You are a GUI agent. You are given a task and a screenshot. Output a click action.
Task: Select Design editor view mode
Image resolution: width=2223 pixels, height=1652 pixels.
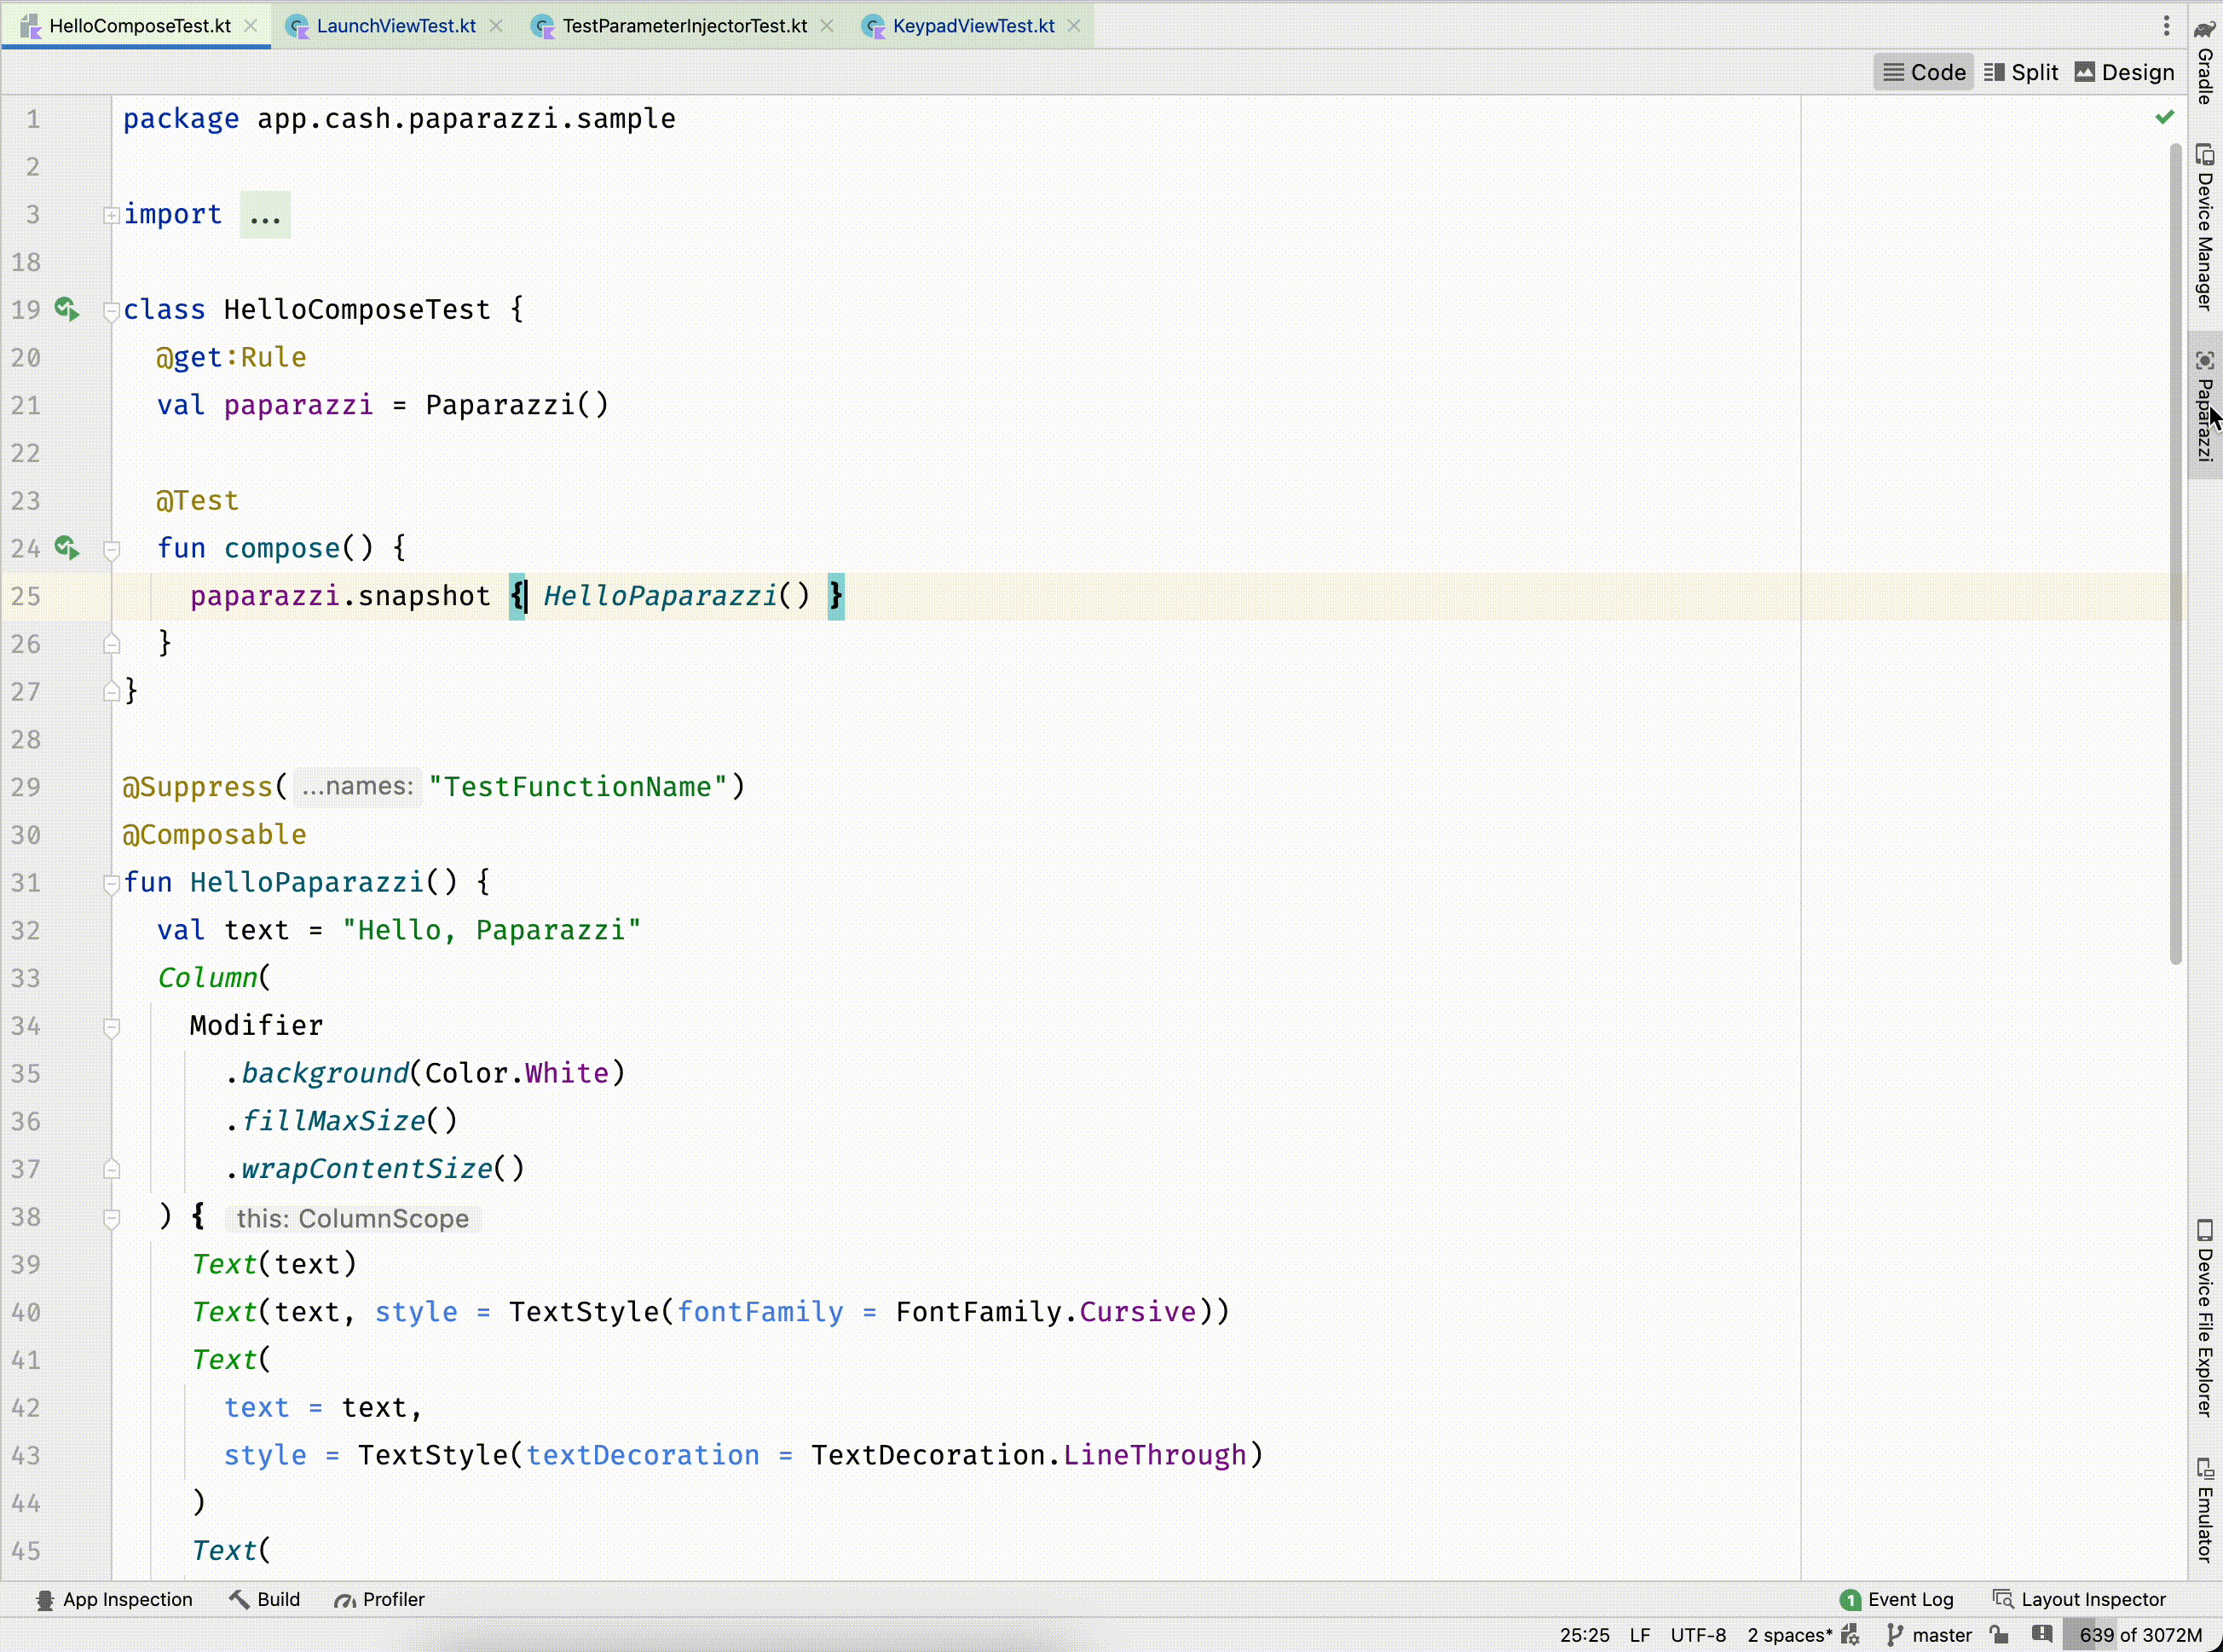click(x=2125, y=72)
